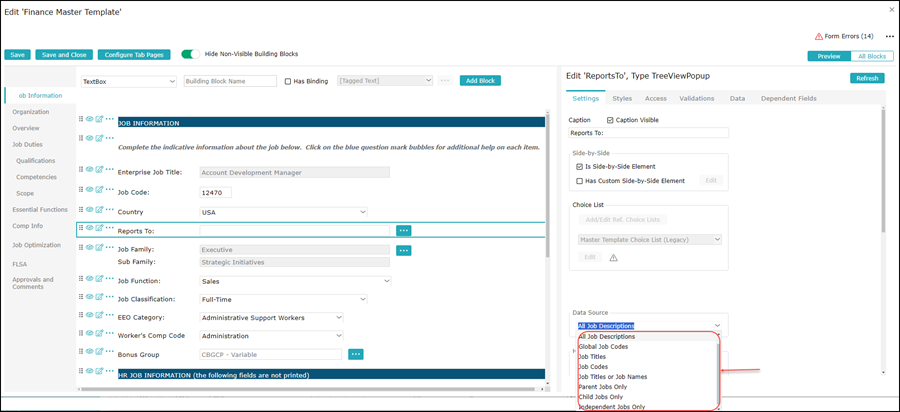The height and width of the screenshot is (412, 900).
Task: Switch view to All Blocks
Action: [872, 56]
